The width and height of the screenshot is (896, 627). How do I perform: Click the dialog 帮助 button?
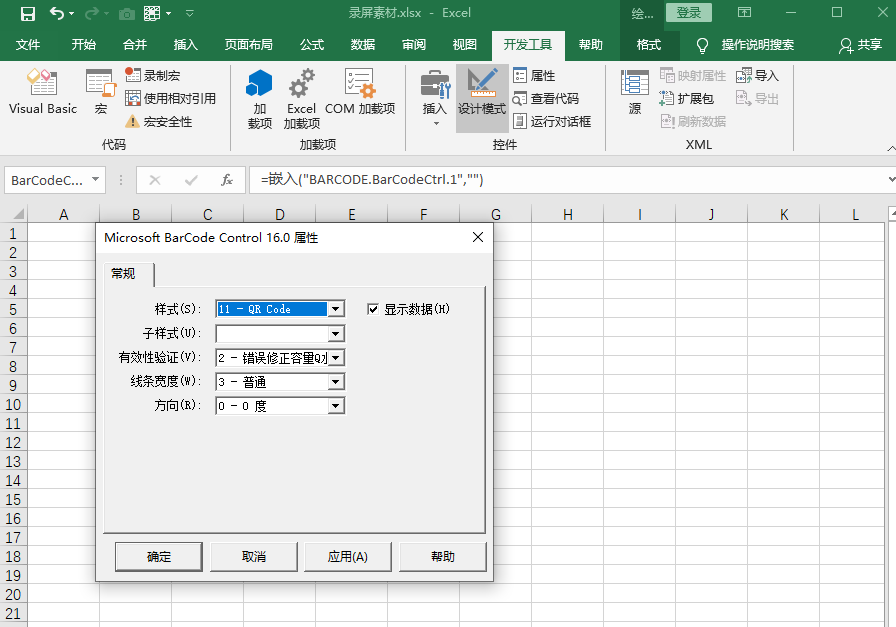443,557
